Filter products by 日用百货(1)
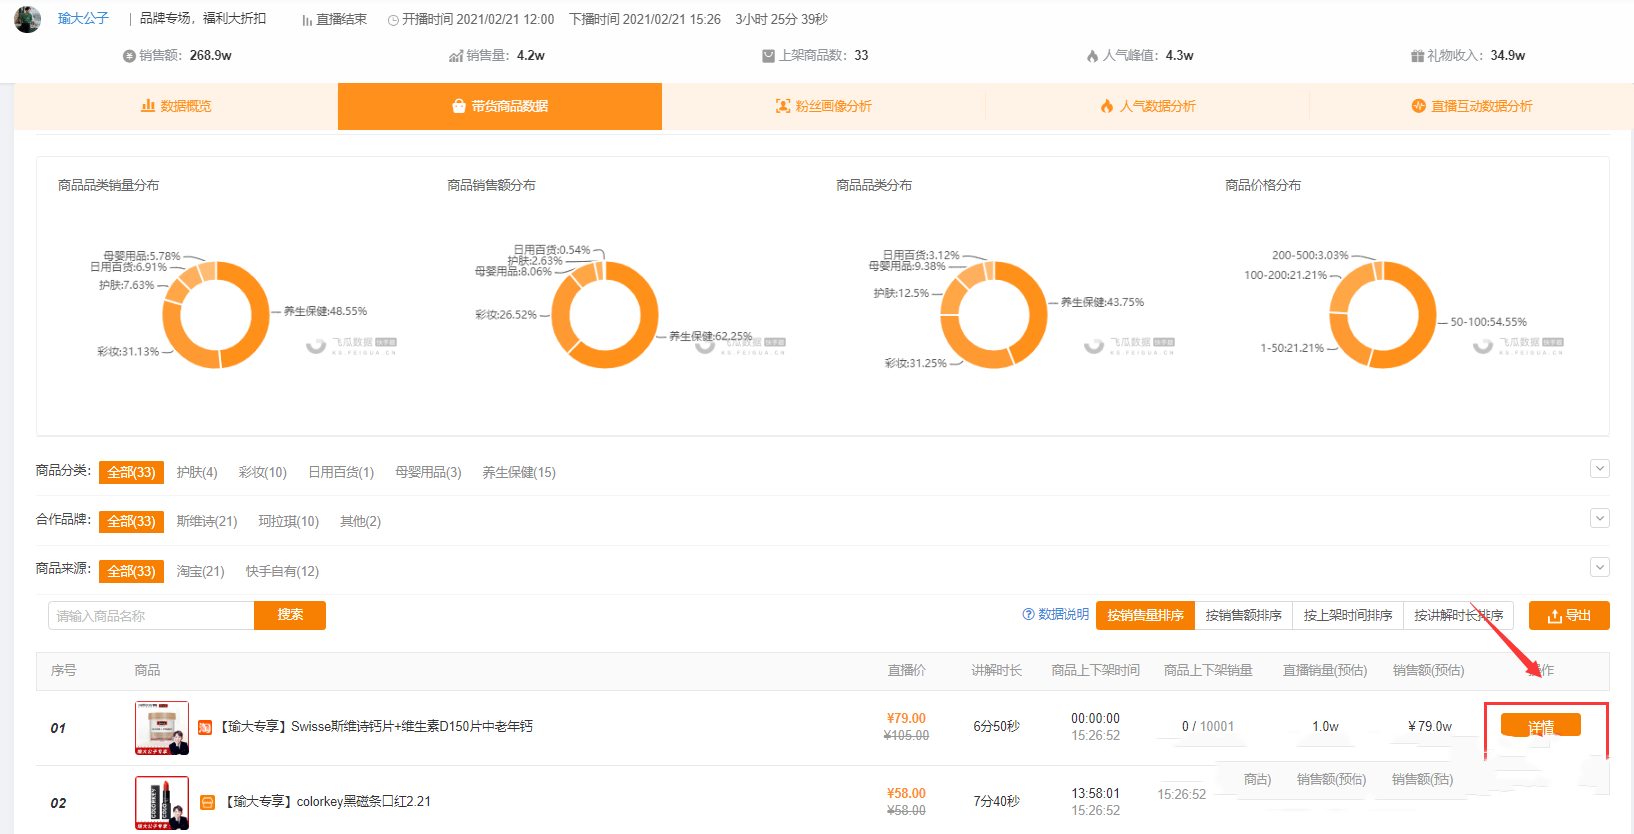Viewport: 1634px width, 834px height. pos(341,472)
